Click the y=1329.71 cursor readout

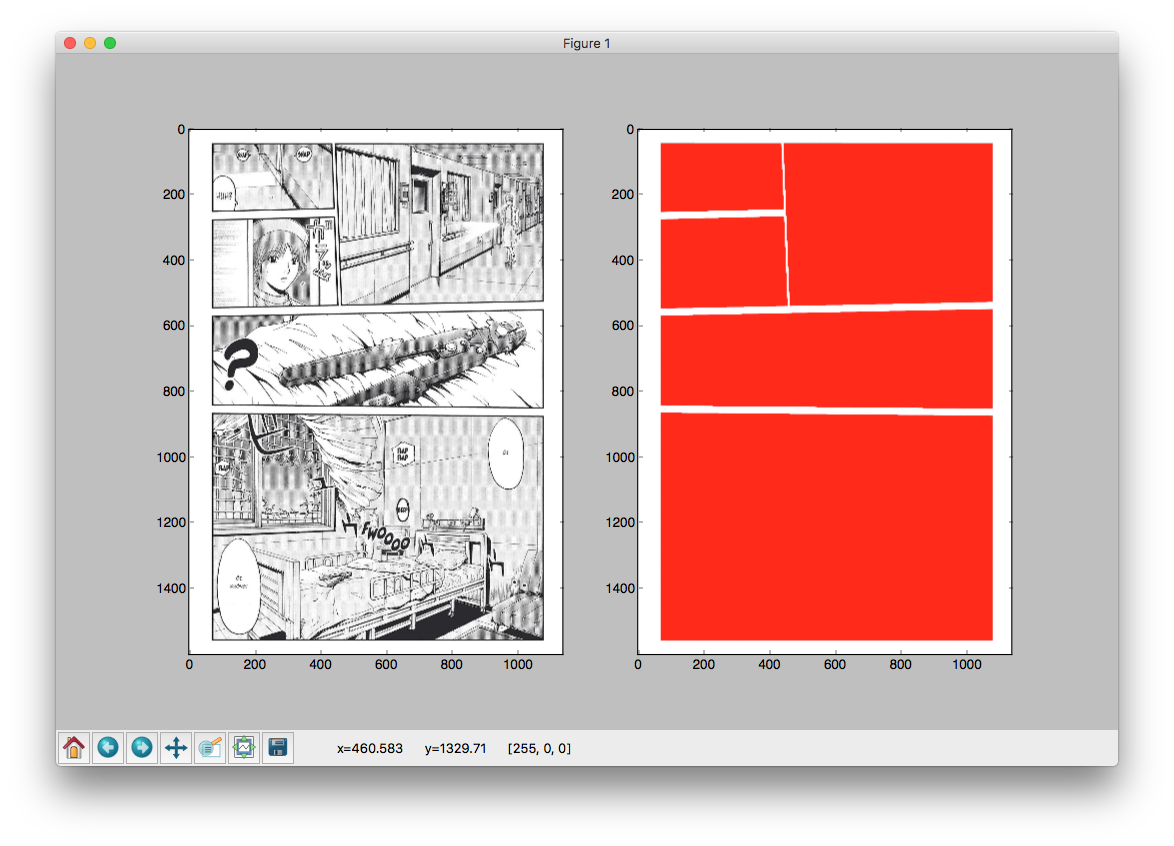click(455, 748)
